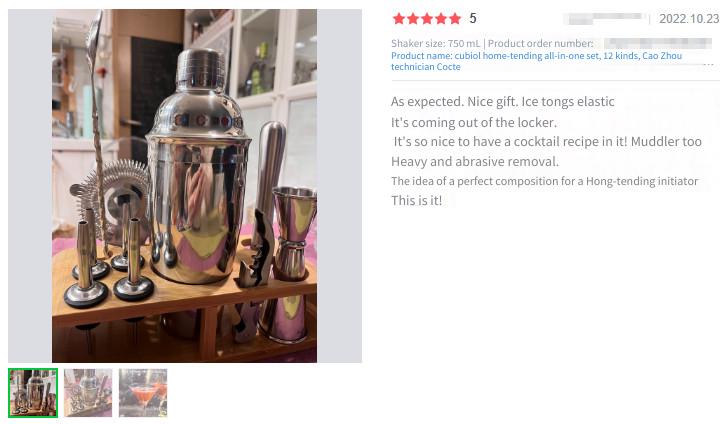Click the review date 2022.10.23
Viewport: 728px width, 424px height.
[x=689, y=19]
